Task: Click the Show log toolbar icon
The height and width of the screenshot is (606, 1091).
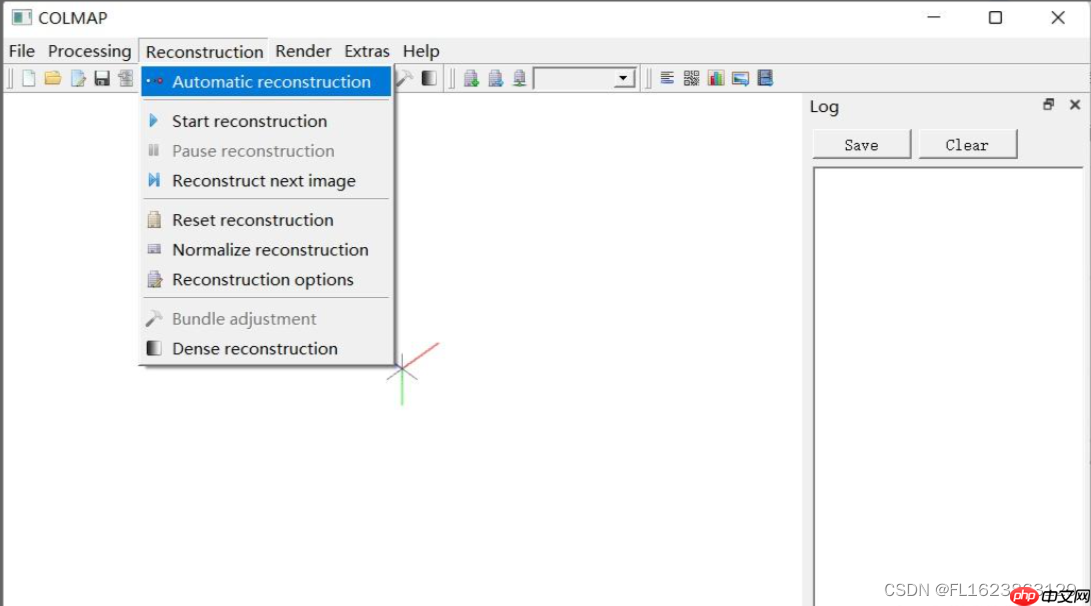Action: click(x=667, y=78)
